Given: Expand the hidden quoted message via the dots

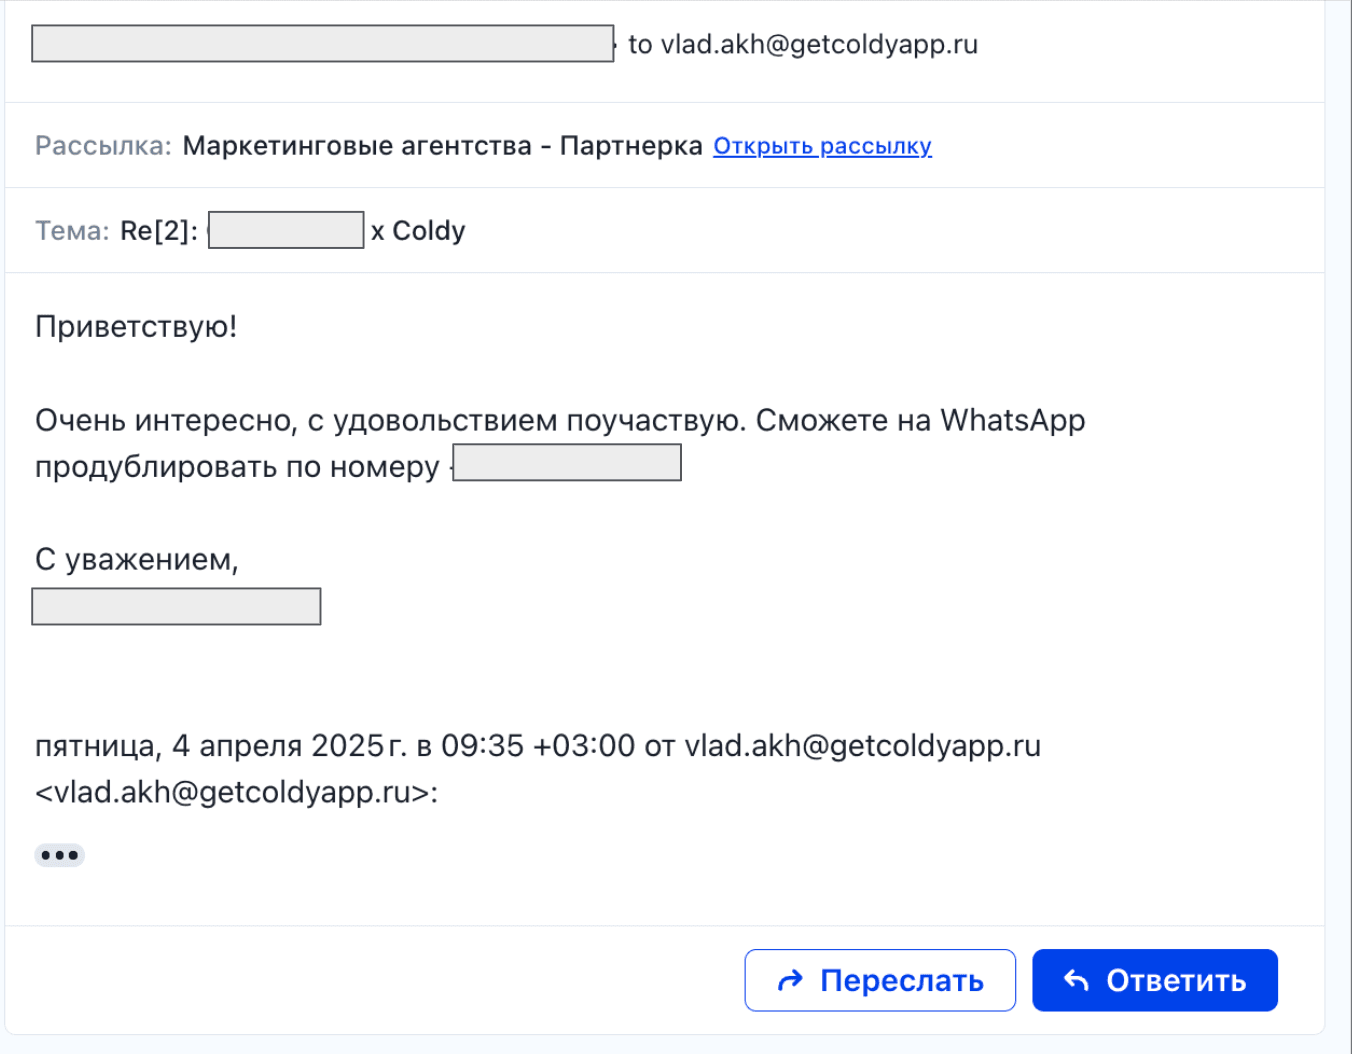Looking at the screenshot, I should coord(59,854).
